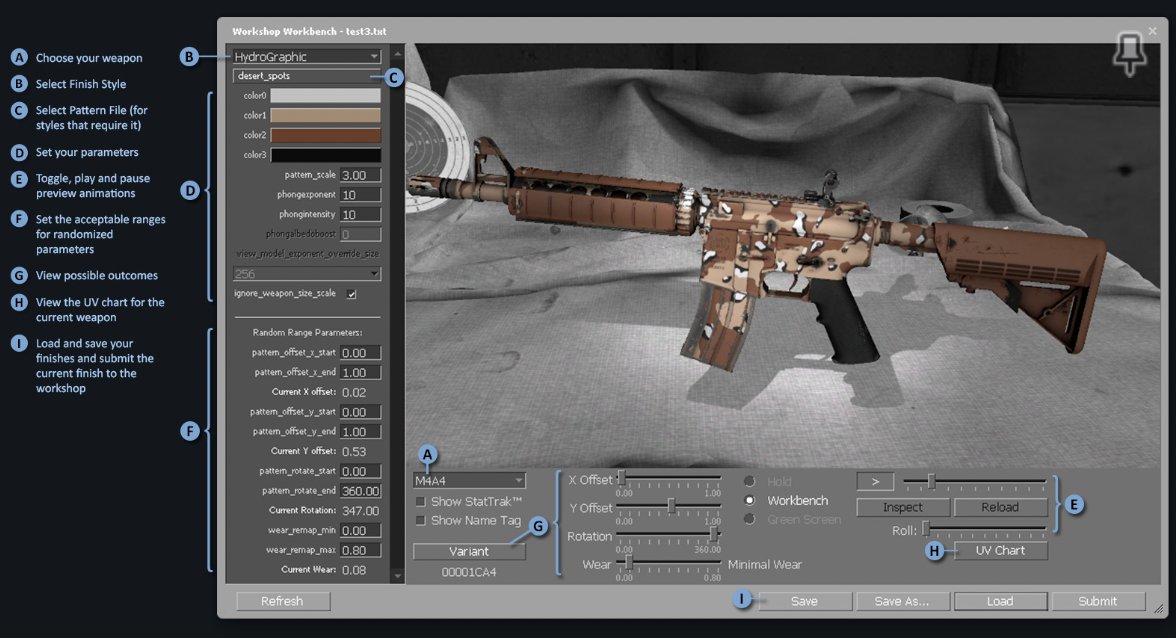The width and height of the screenshot is (1176, 638).
Task: Submit the finish to the workshop
Action: 1097,601
